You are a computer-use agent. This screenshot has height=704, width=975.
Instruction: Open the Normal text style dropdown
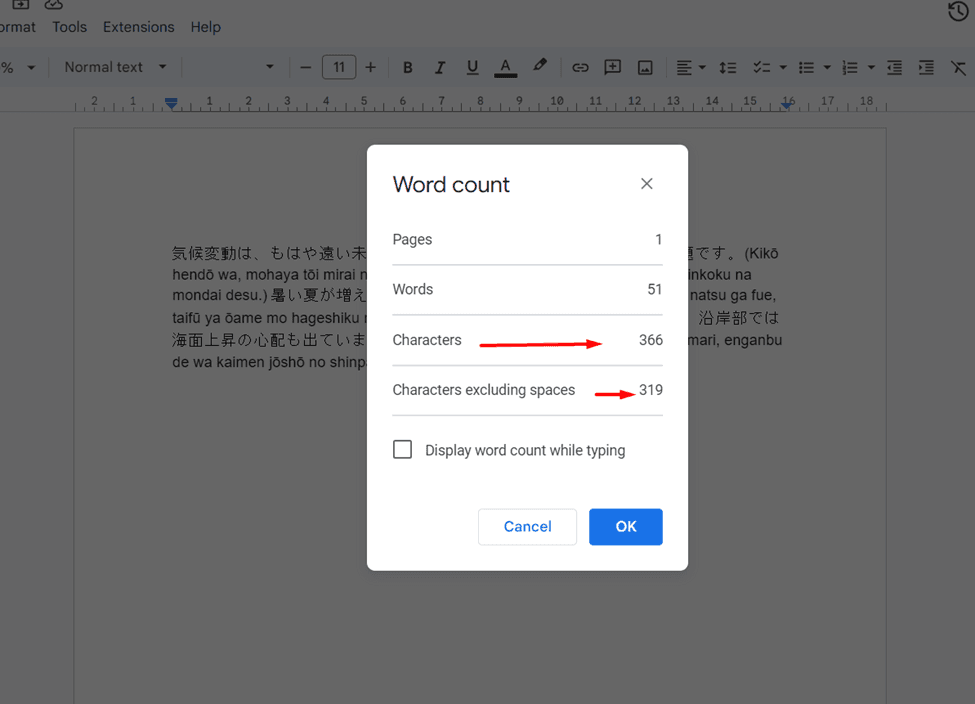pyautogui.click(x=116, y=67)
